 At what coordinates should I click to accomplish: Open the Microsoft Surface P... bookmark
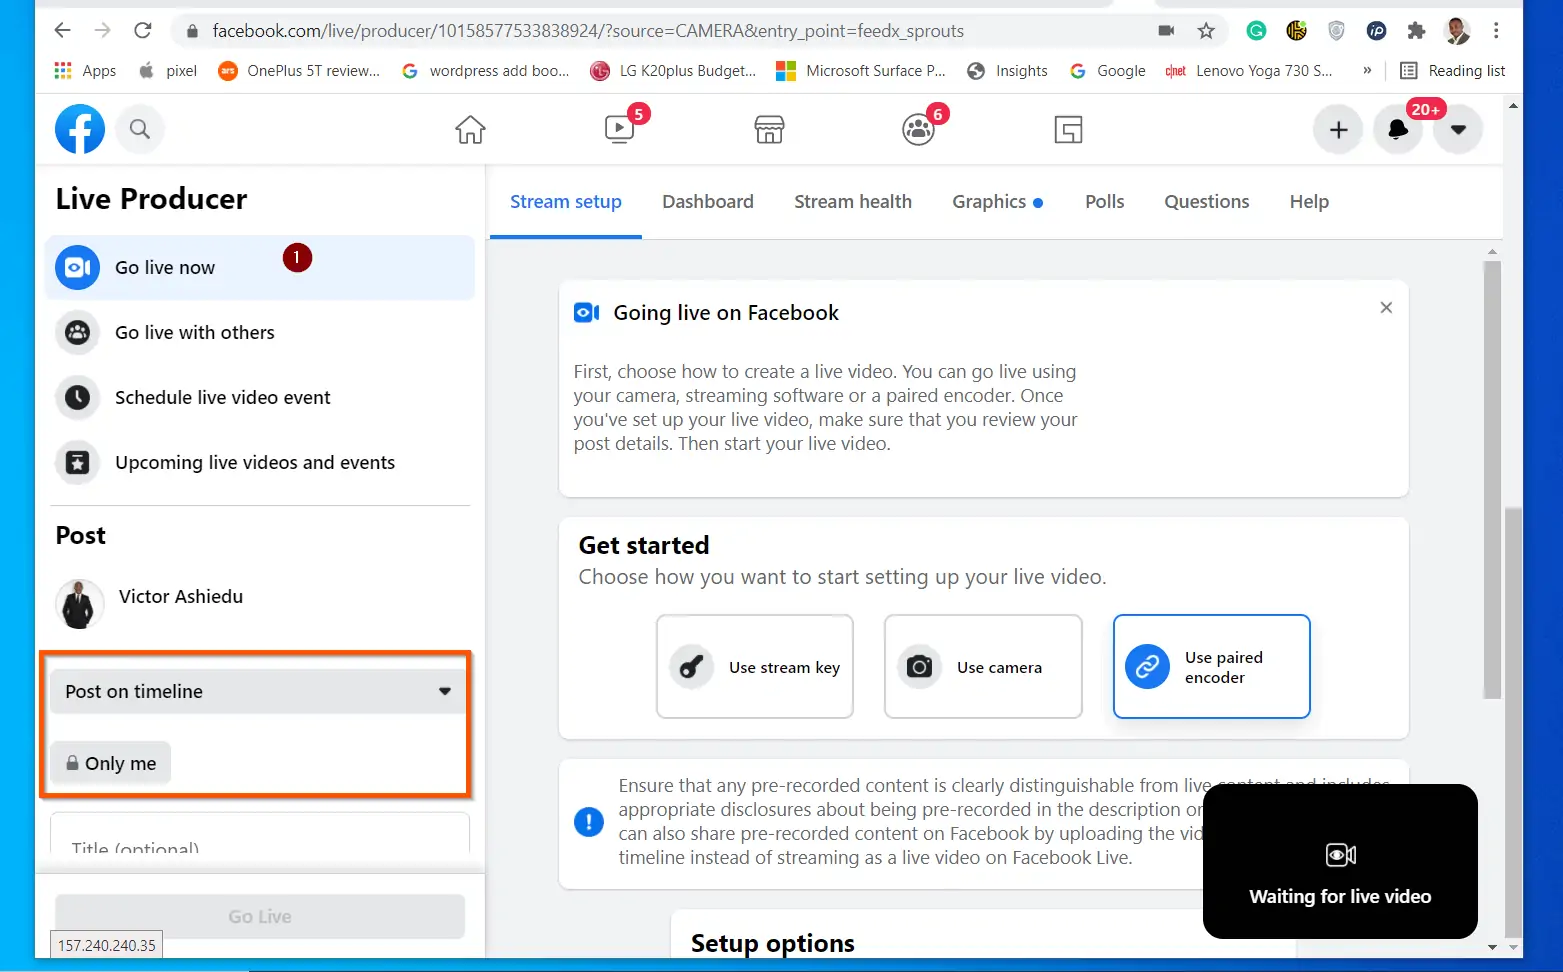coord(861,71)
